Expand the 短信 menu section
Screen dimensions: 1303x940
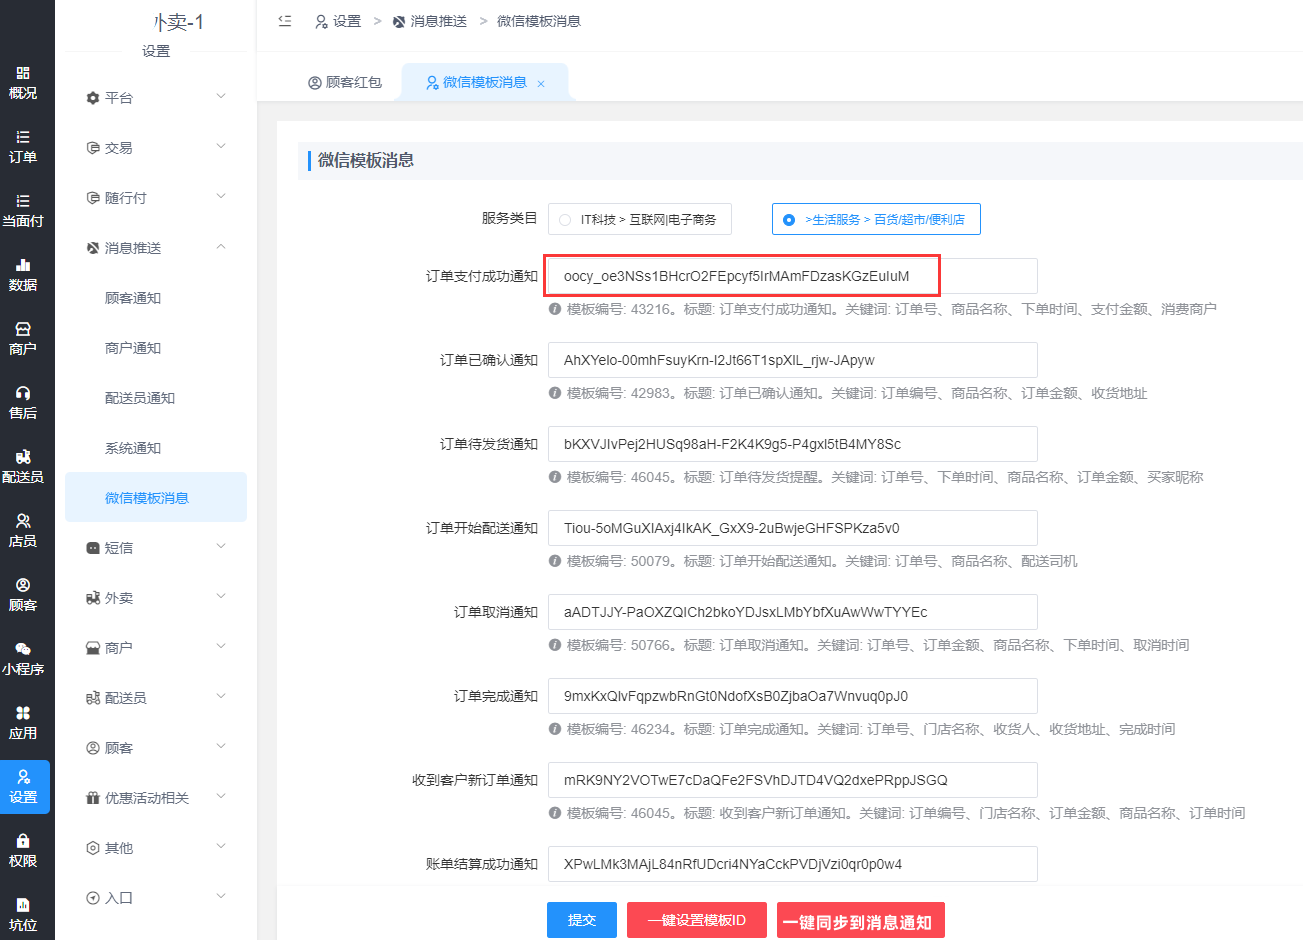156,547
